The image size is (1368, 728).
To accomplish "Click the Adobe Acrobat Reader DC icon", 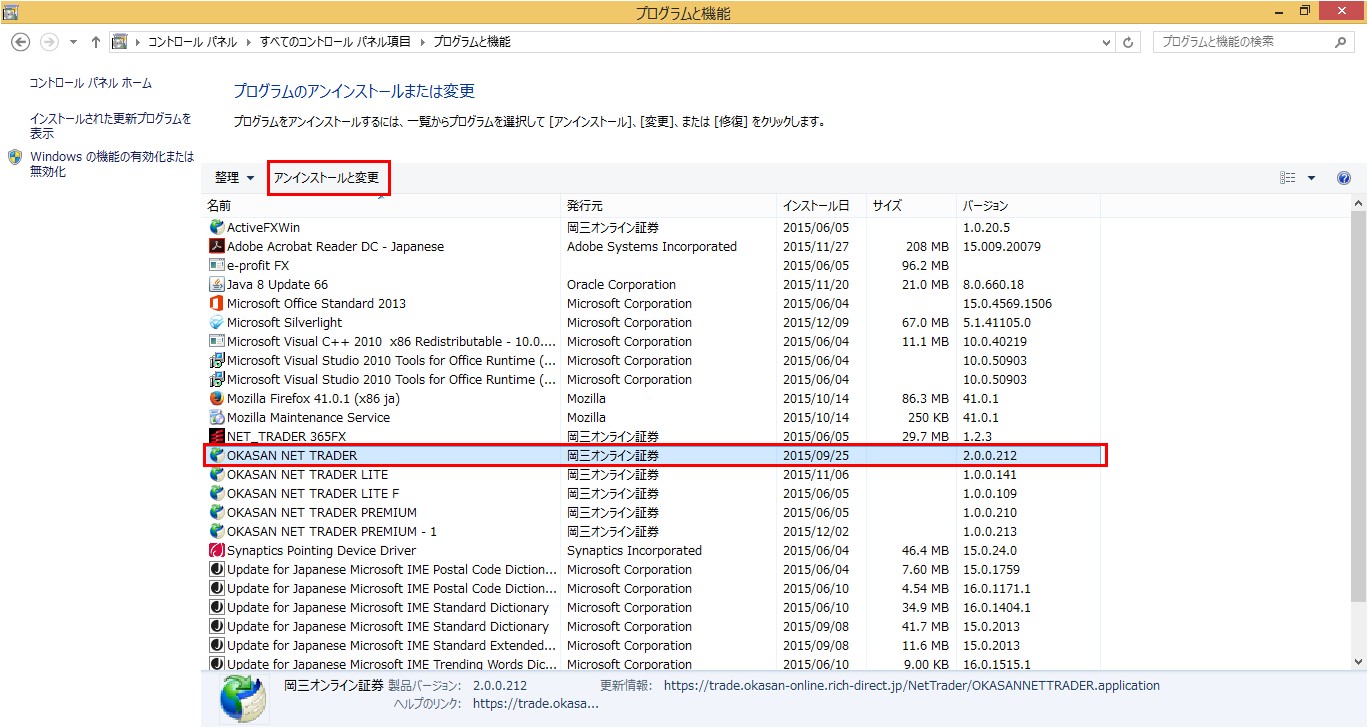I will tap(216, 247).
